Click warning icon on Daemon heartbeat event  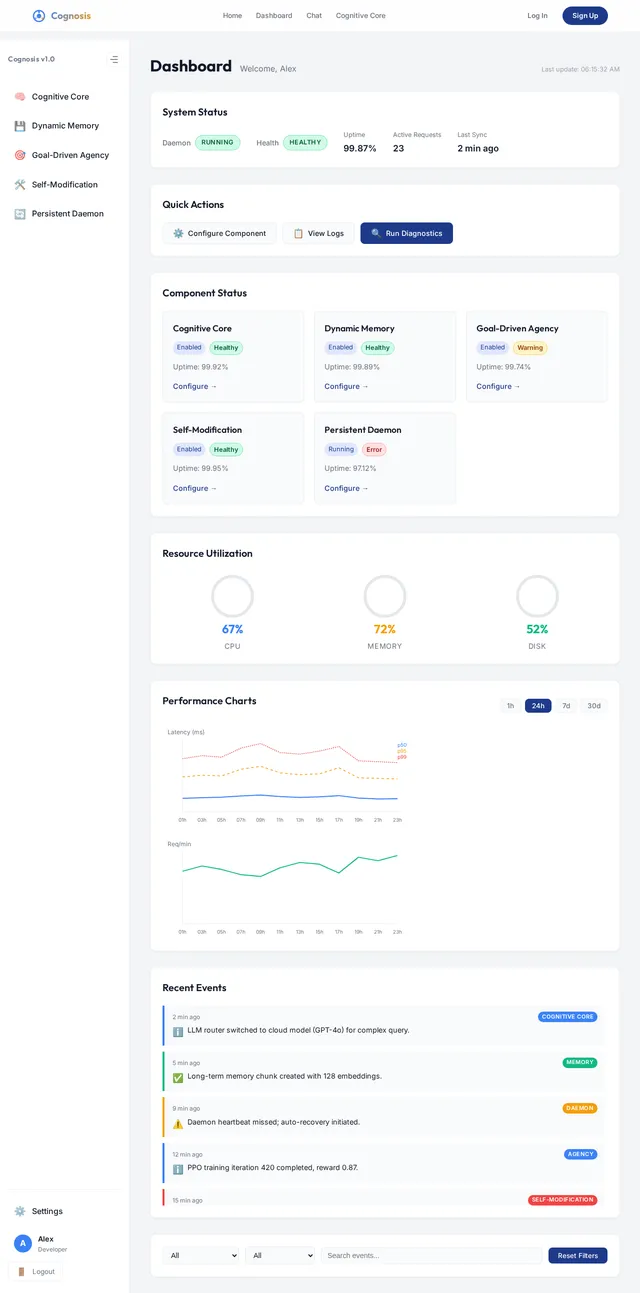pyautogui.click(x=178, y=1123)
